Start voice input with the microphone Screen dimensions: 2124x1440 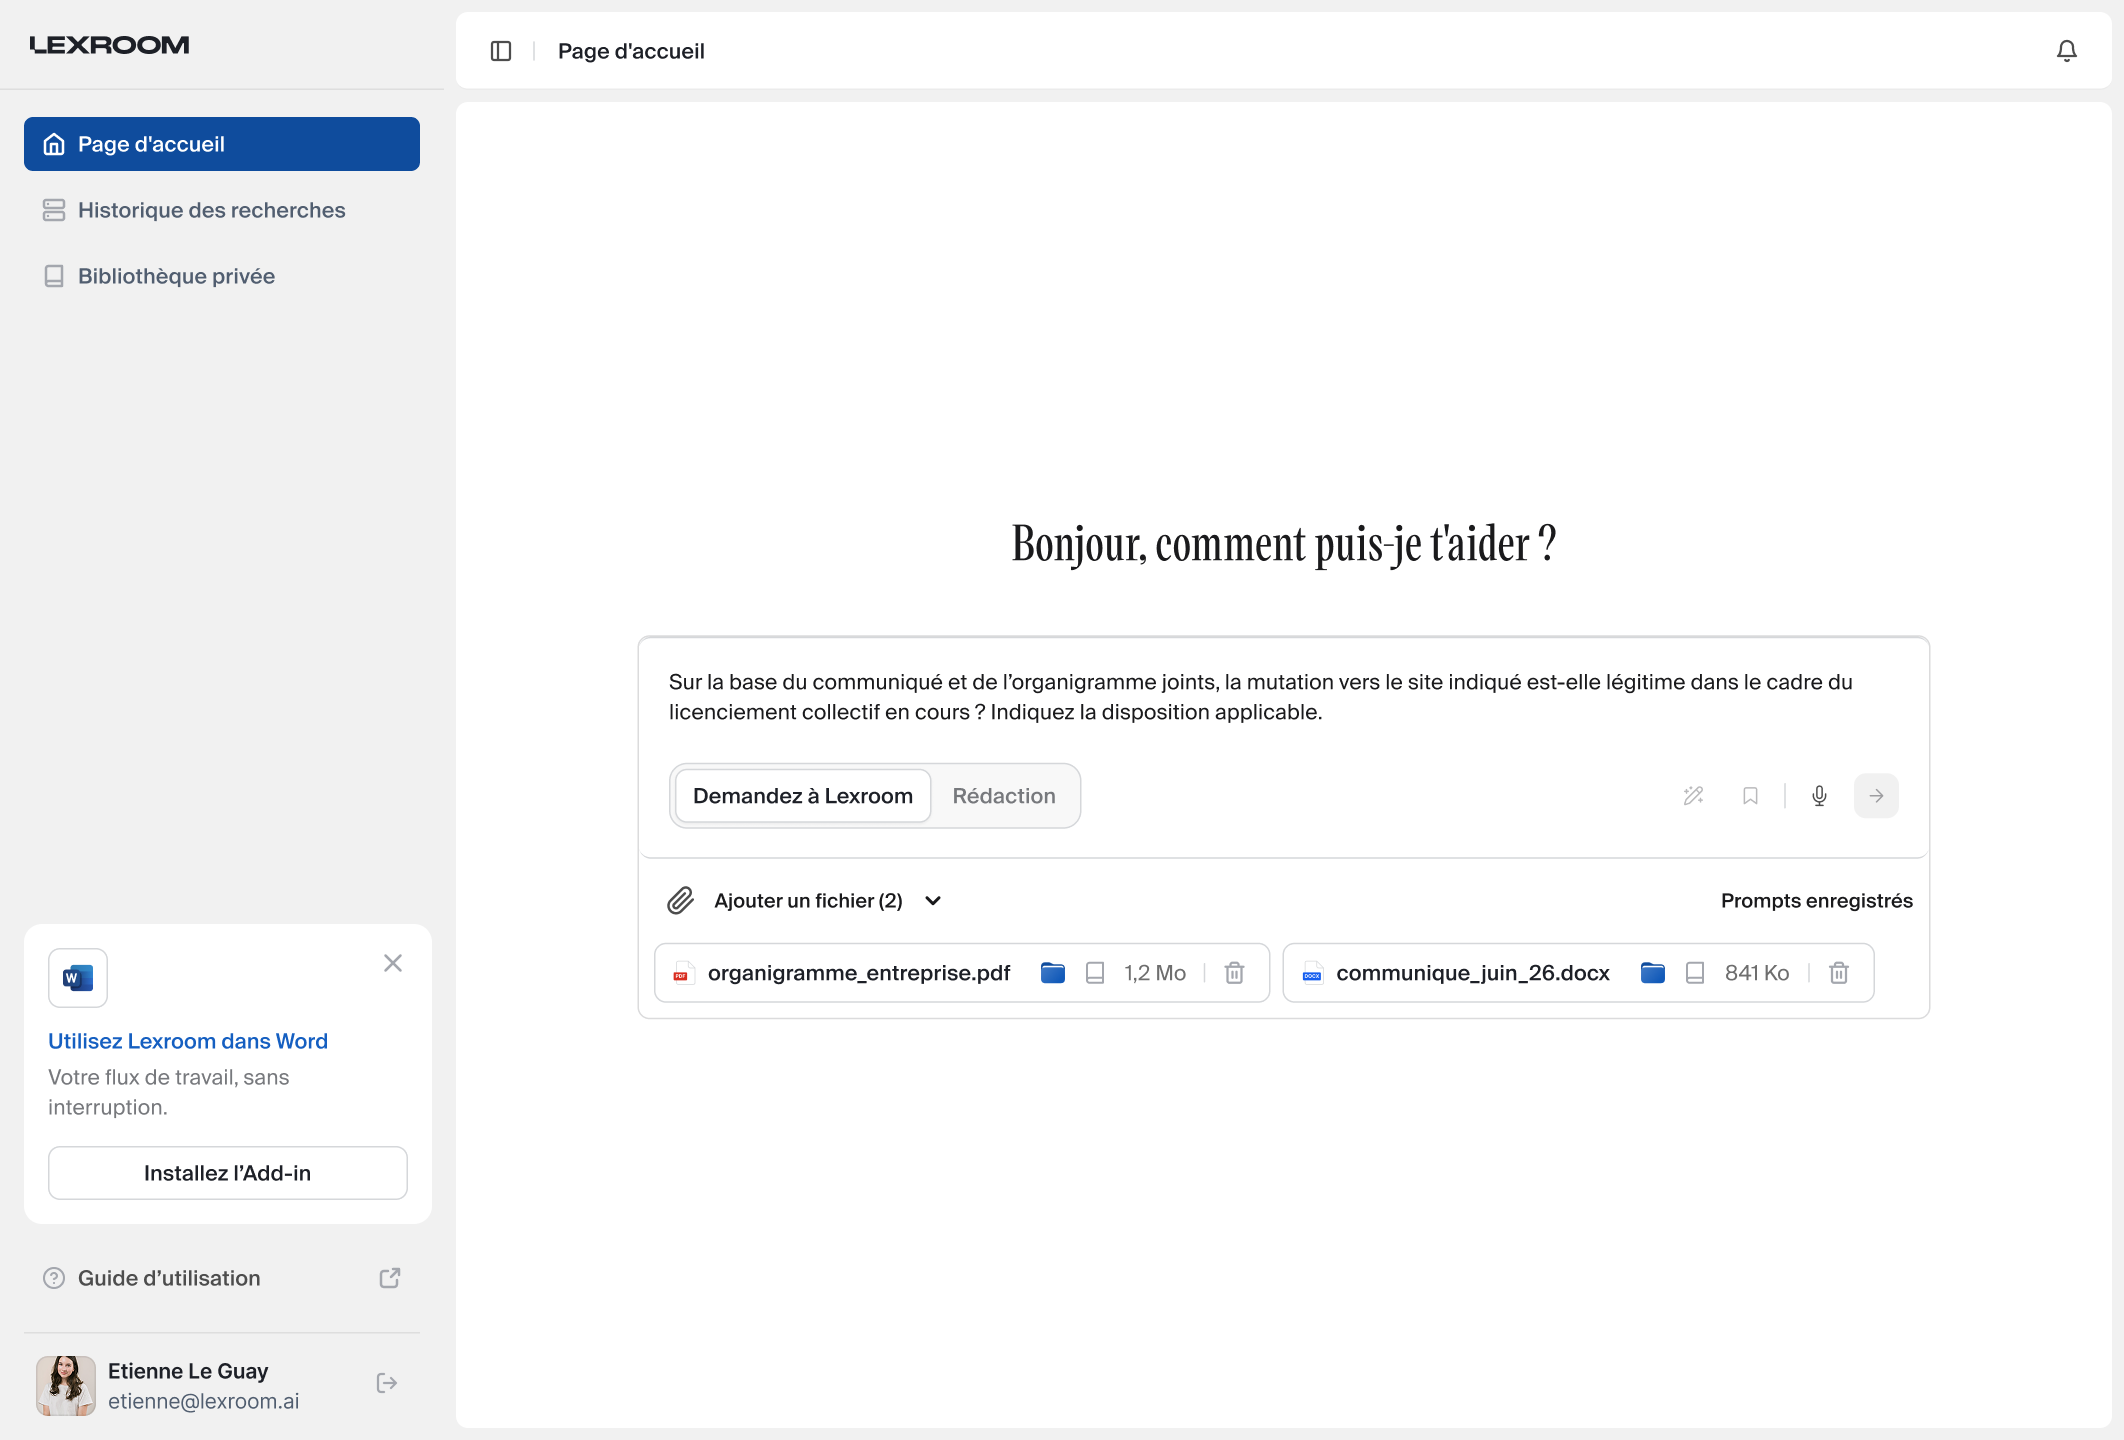pyautogui.click(x=1819, y=796)
